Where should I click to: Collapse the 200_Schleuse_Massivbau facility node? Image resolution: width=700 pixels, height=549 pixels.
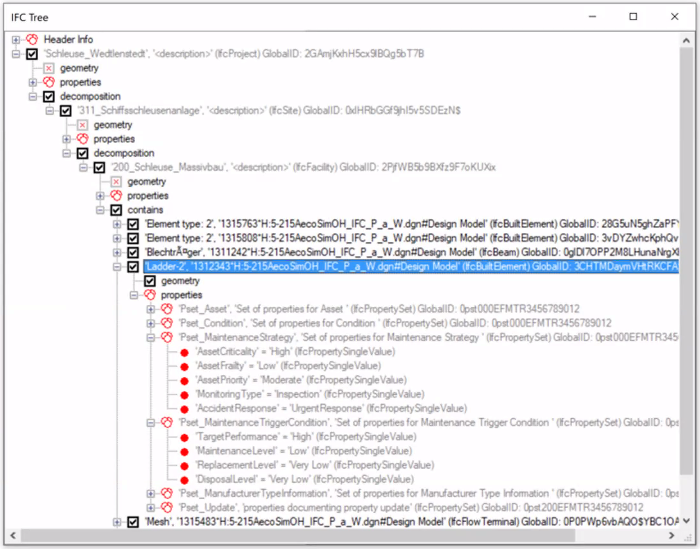[x=83, y=167]
